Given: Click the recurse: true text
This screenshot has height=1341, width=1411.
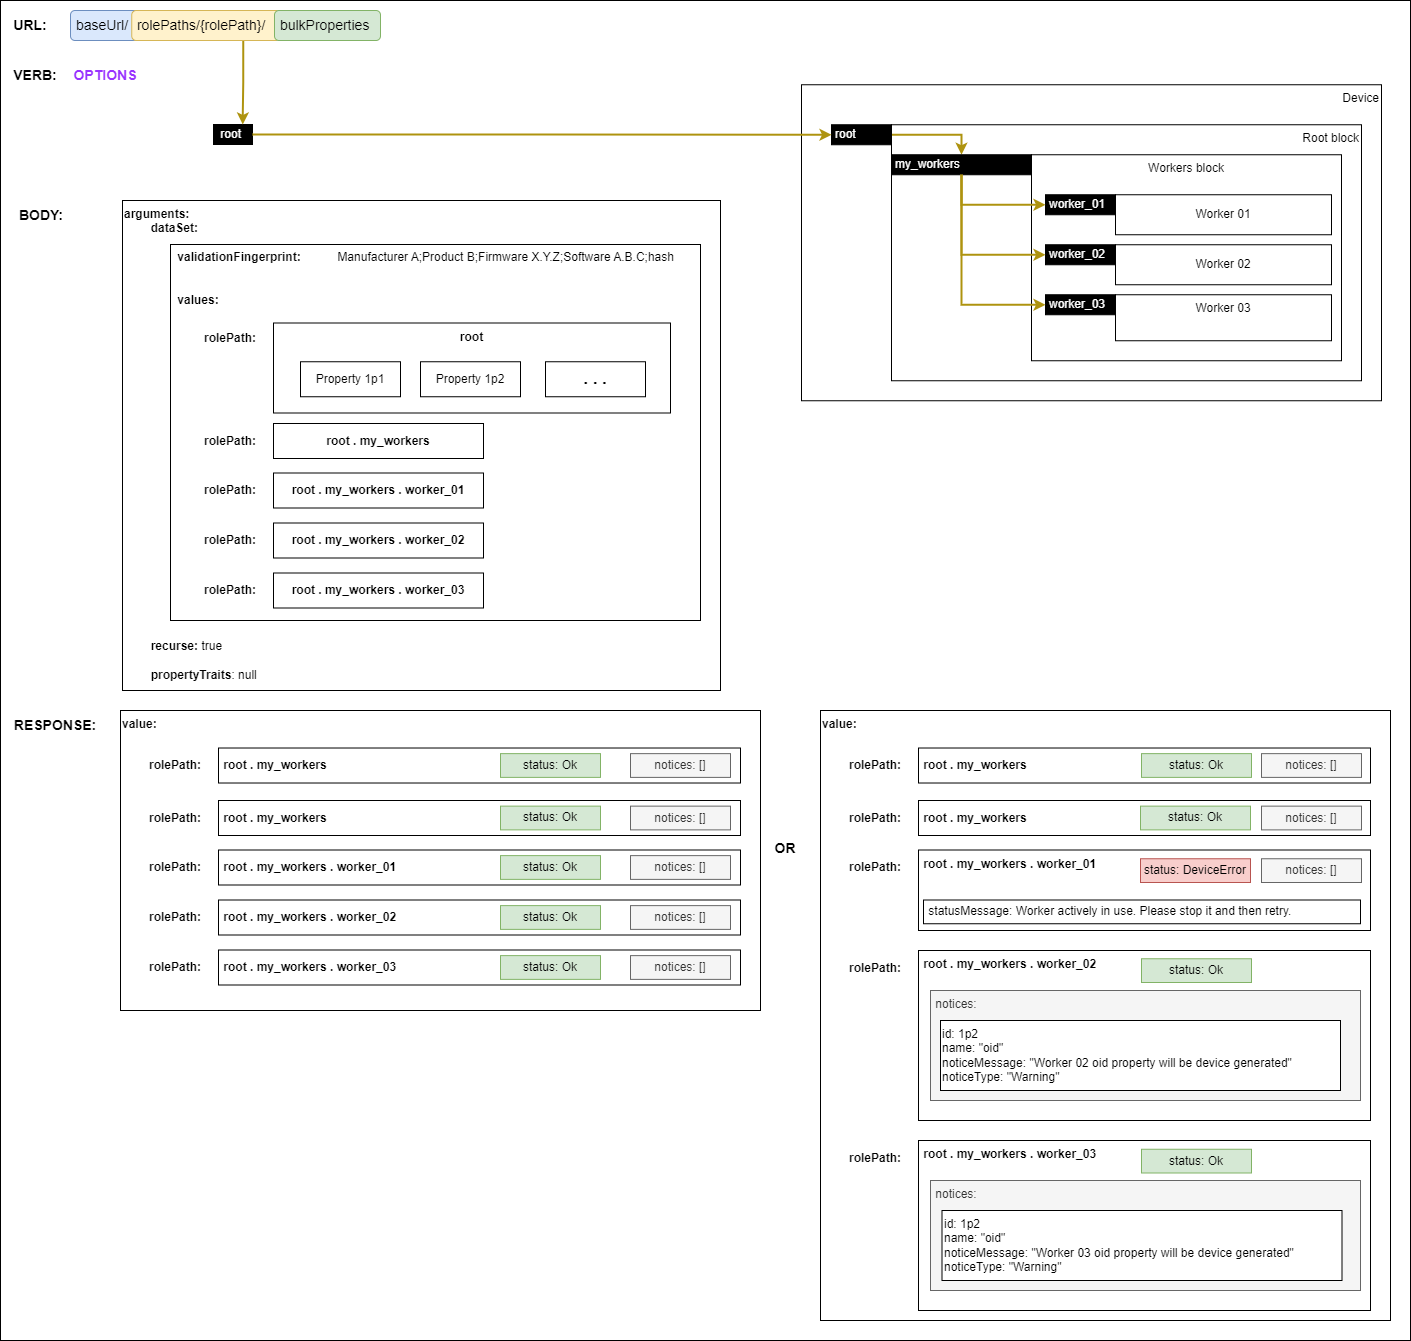Looking at the screenshot, I should (x=186, y=646).
